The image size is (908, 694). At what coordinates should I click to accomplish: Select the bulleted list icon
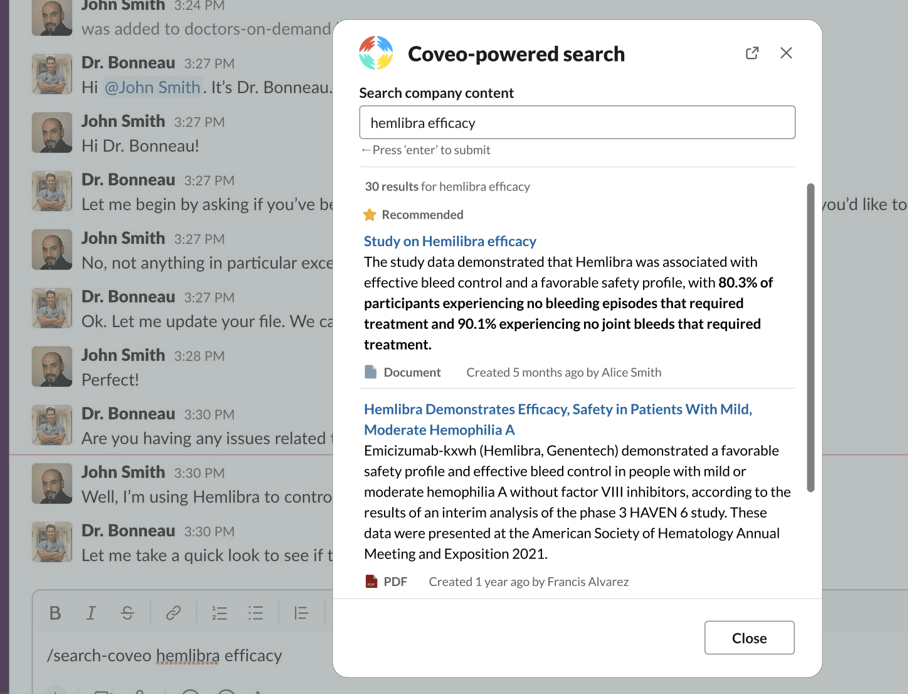pos(256,613)
